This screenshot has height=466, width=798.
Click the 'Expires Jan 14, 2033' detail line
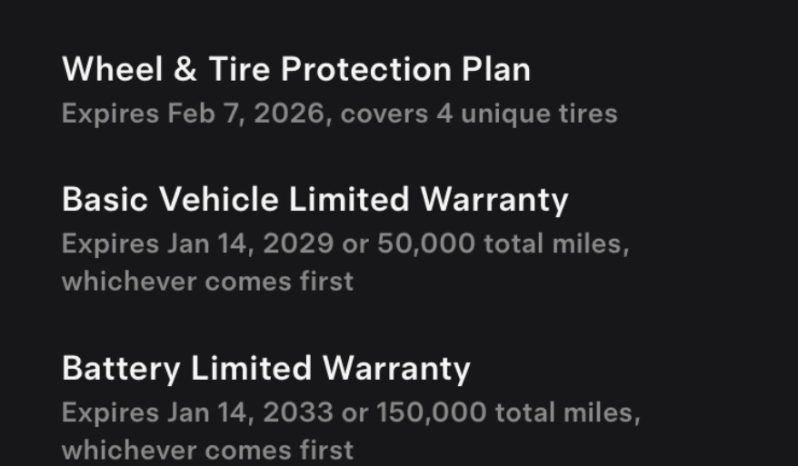click(197, 413)
